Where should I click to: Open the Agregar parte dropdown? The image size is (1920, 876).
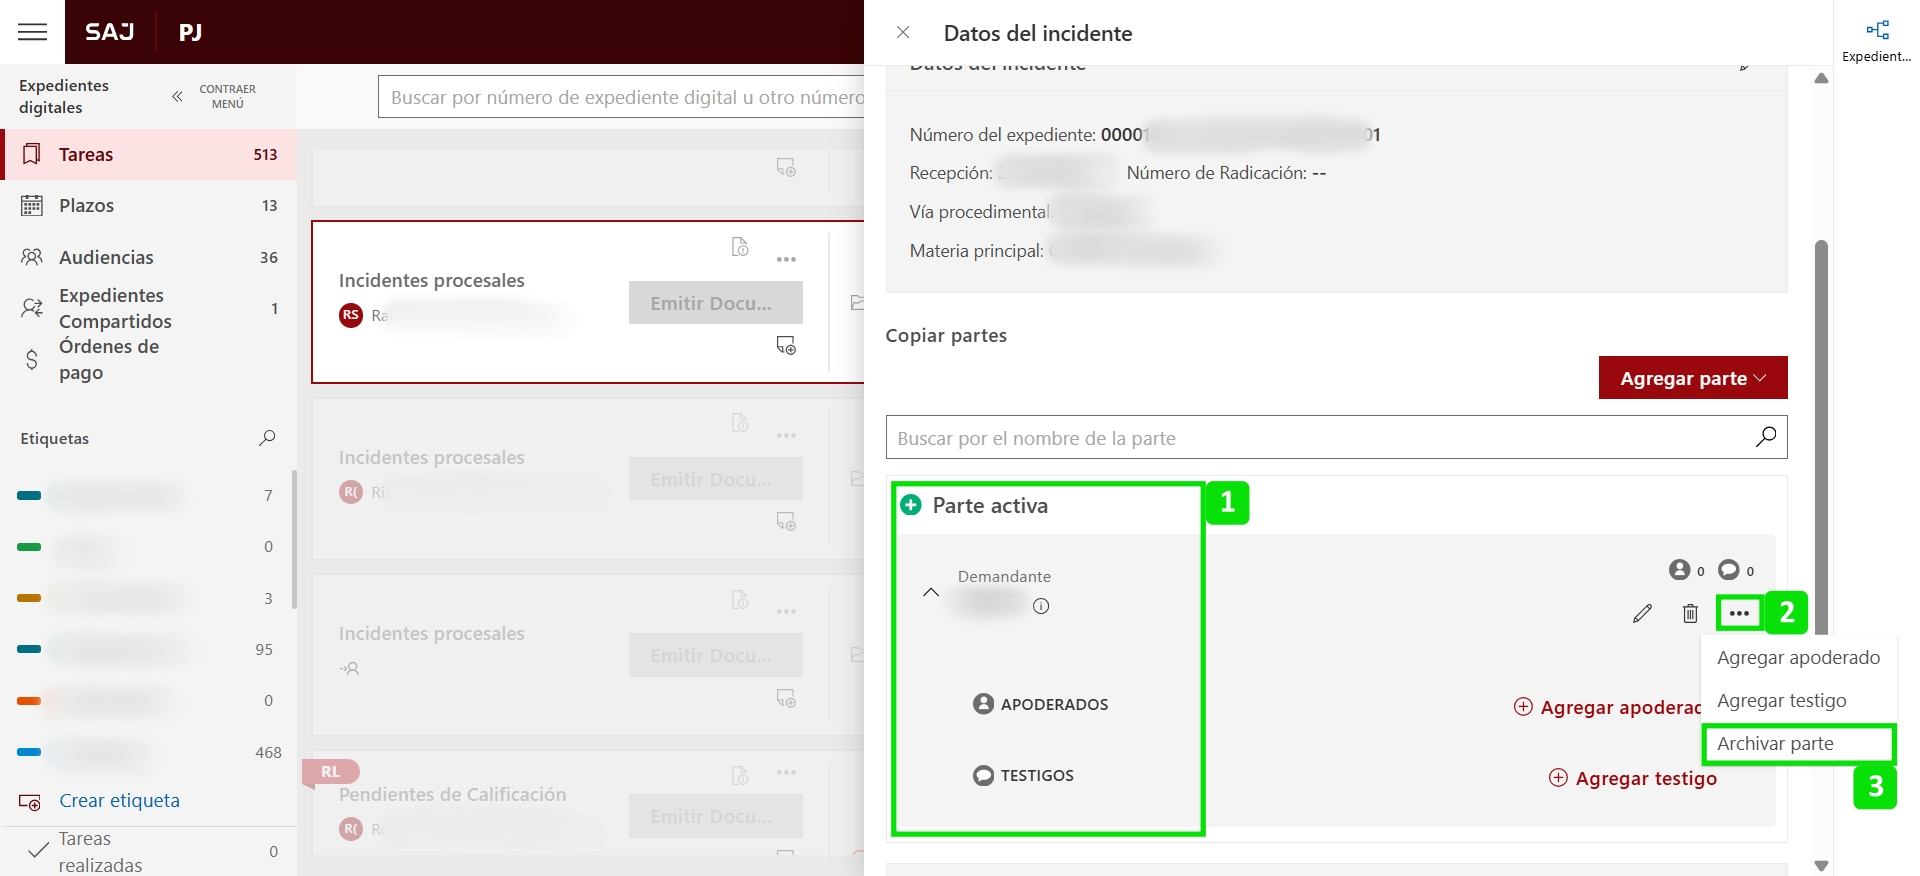tap(1692, 378)
